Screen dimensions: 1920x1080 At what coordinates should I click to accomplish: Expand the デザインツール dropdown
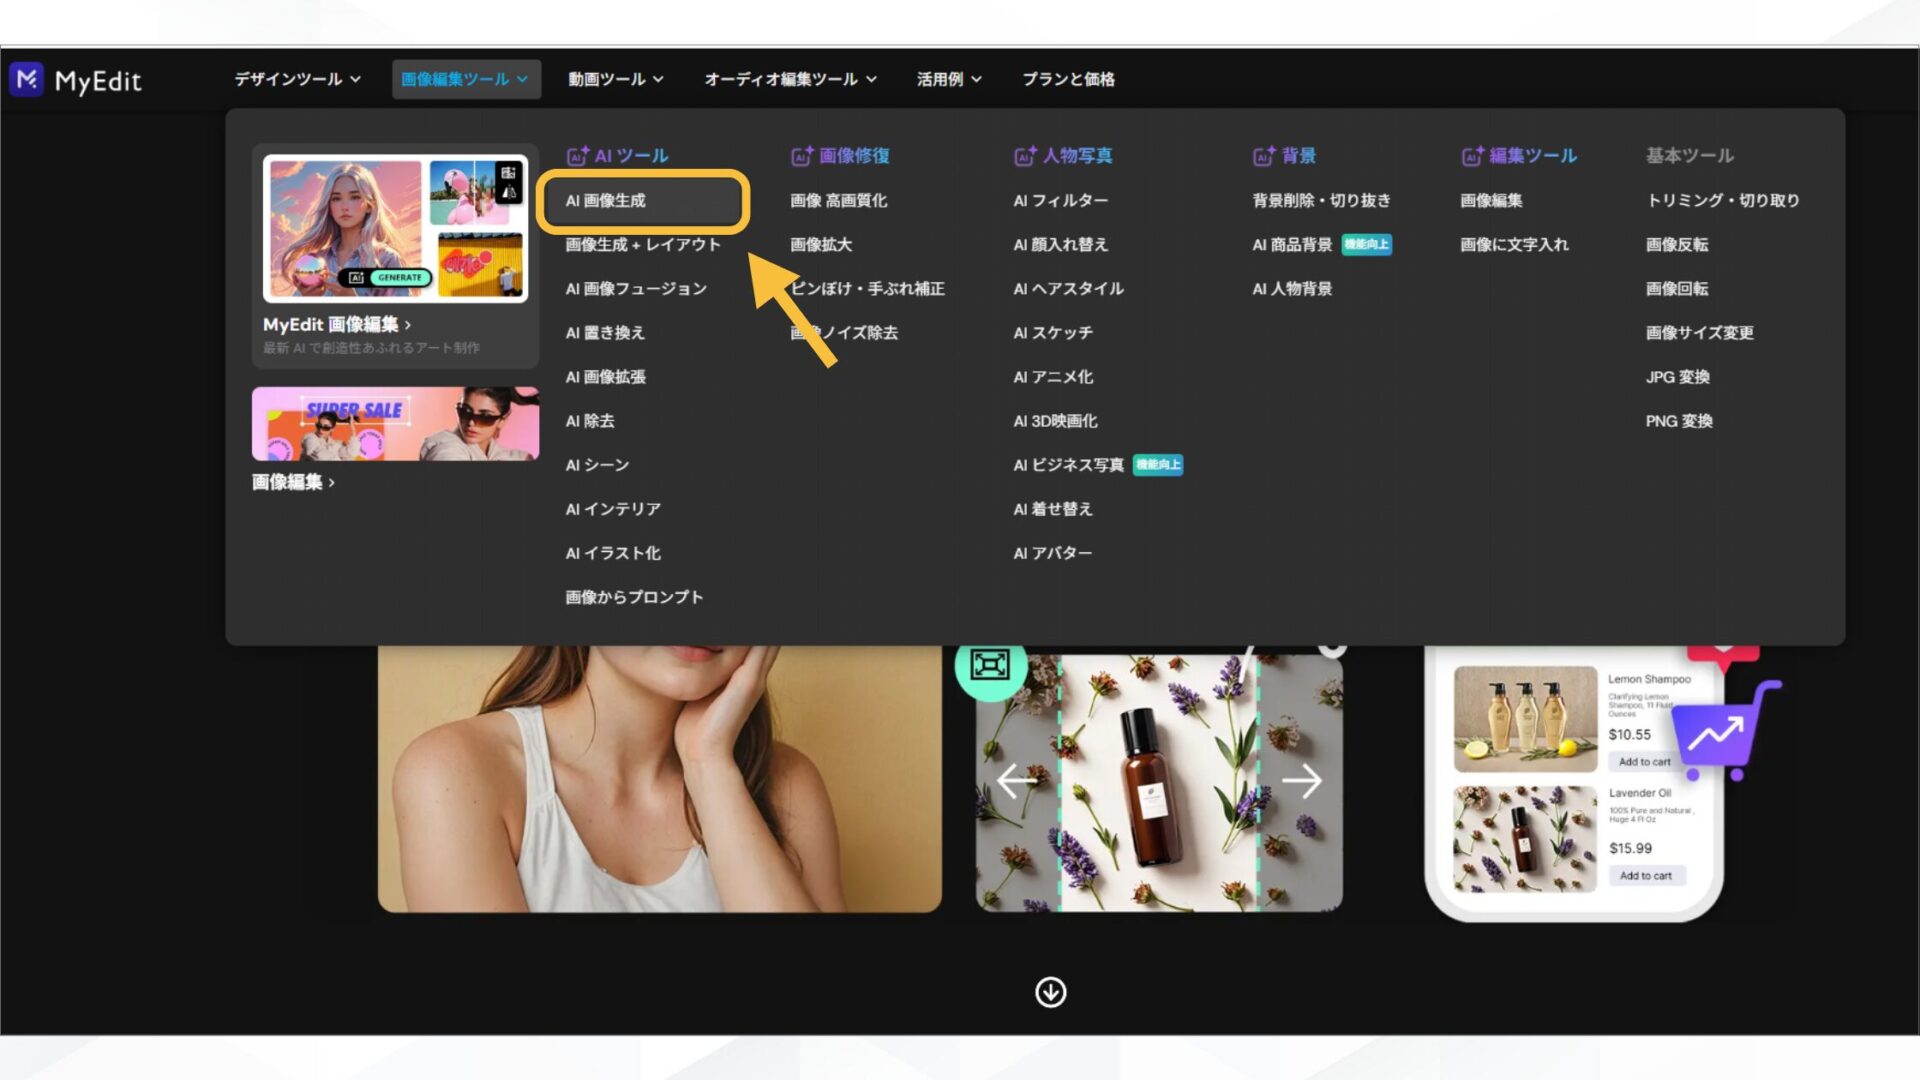click(294, 79)
